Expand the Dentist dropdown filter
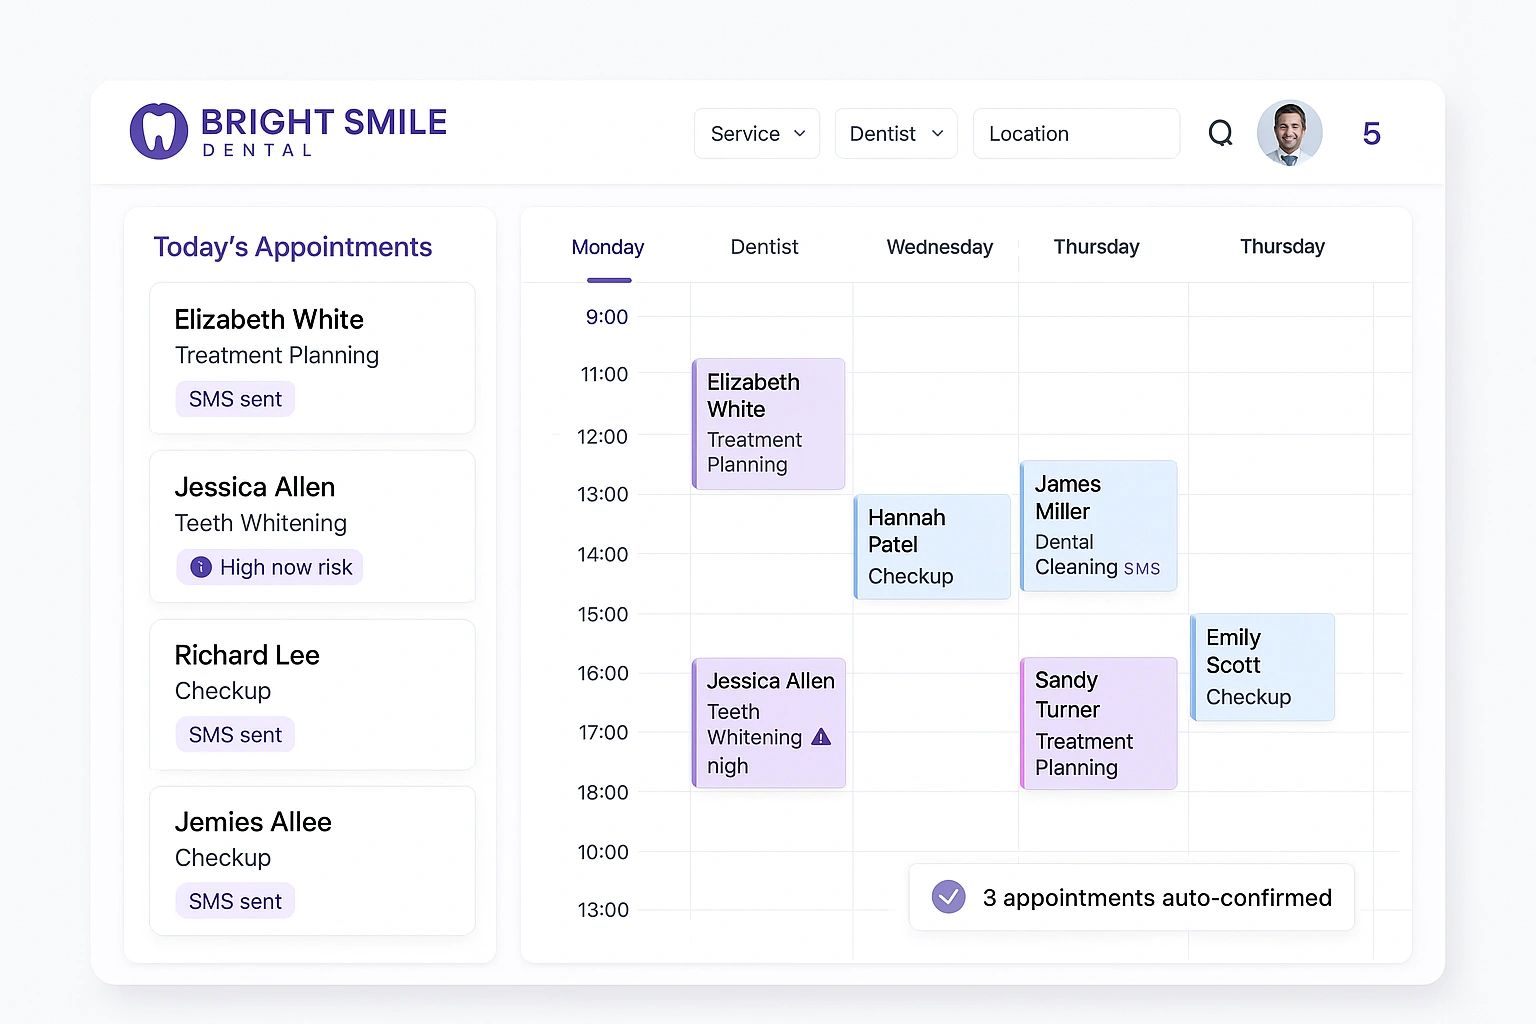Image resolution: width=1536 pixels, height=1024 pixels. [896, 134]
